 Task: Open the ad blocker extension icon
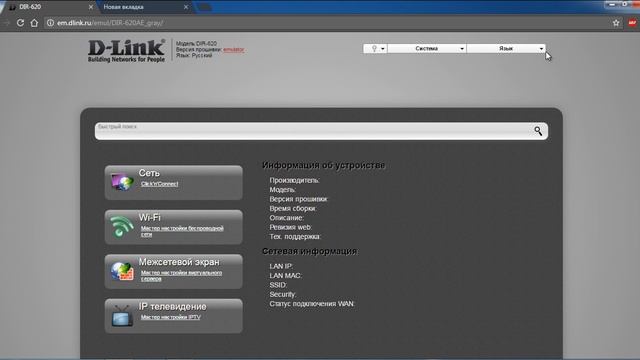(632, 23)
